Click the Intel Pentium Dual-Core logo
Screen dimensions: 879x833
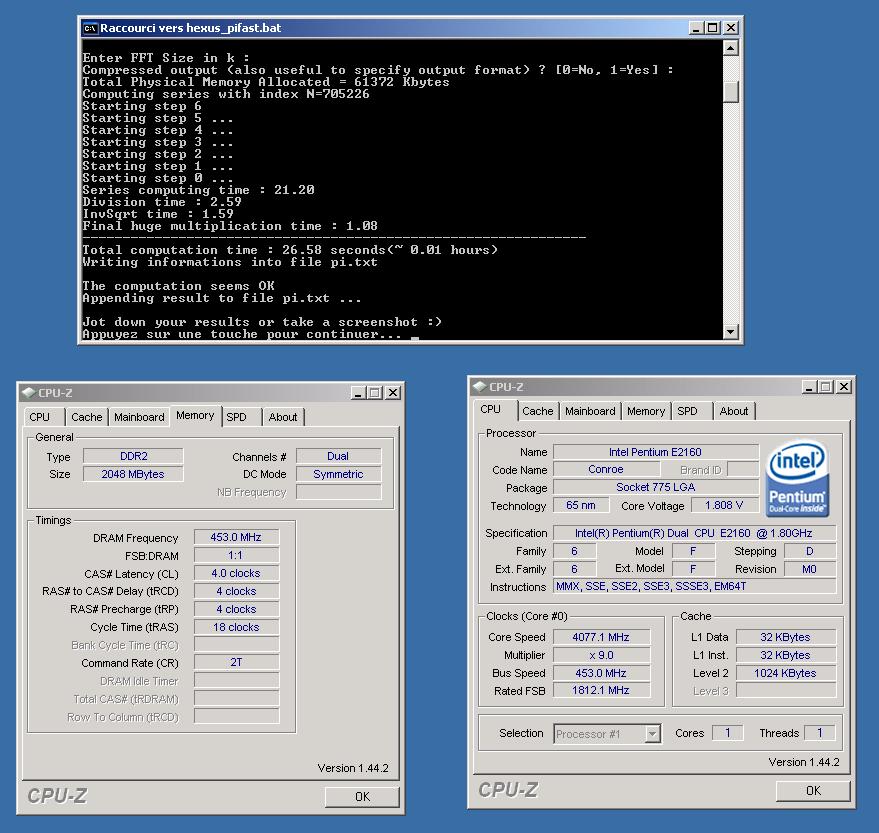[x=797, y=478]
